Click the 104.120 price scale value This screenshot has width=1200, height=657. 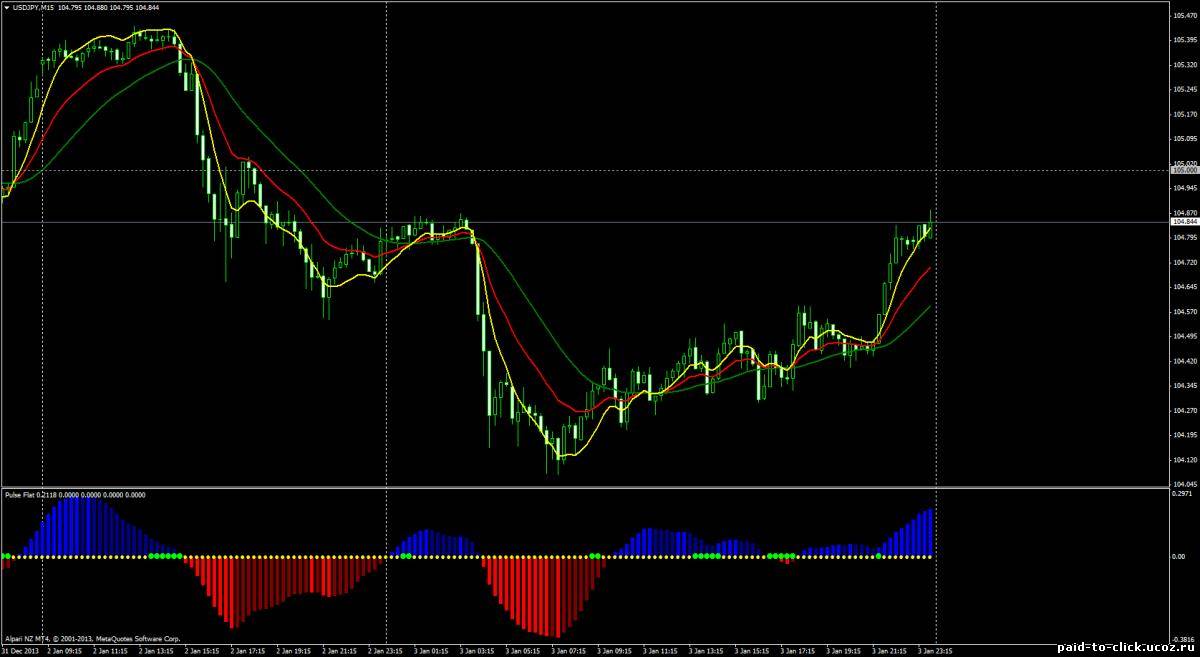(x=1184, y=459)
